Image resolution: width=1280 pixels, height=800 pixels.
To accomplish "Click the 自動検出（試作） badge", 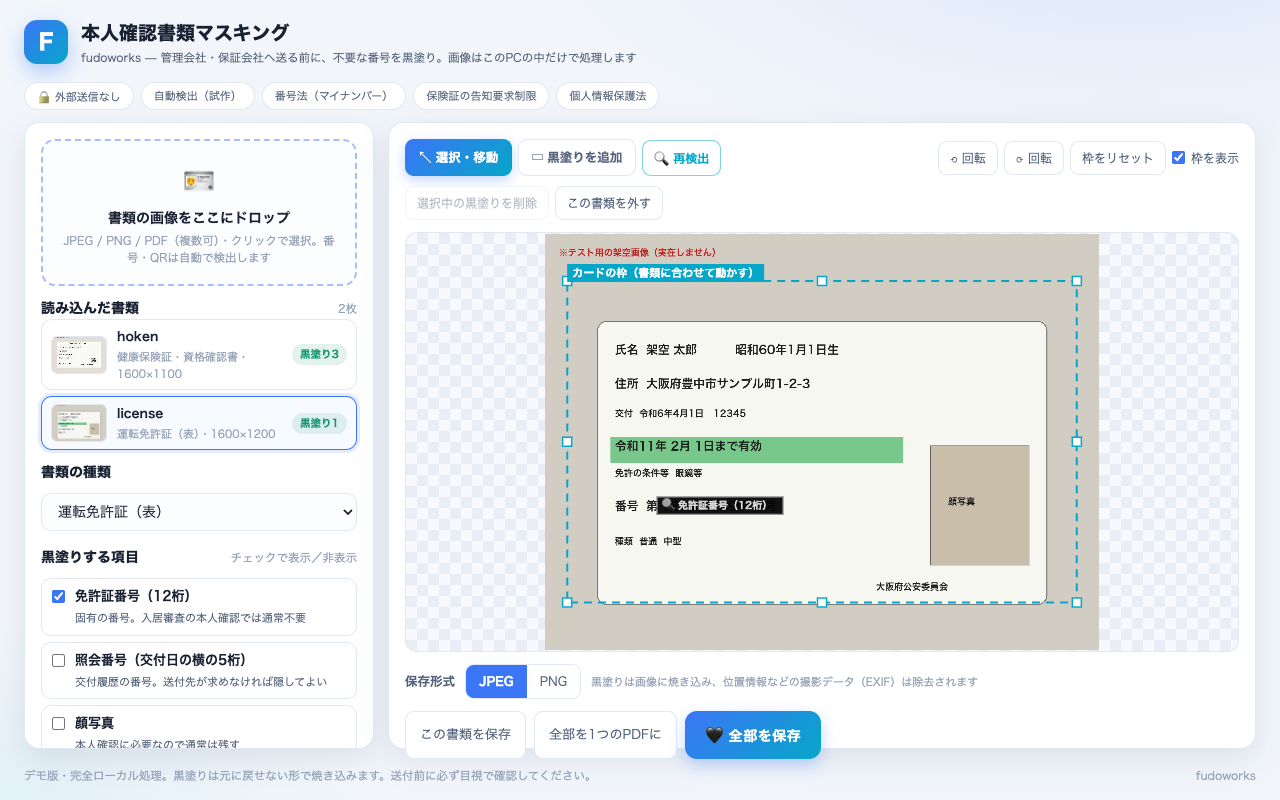I will [x=198, y=96].
